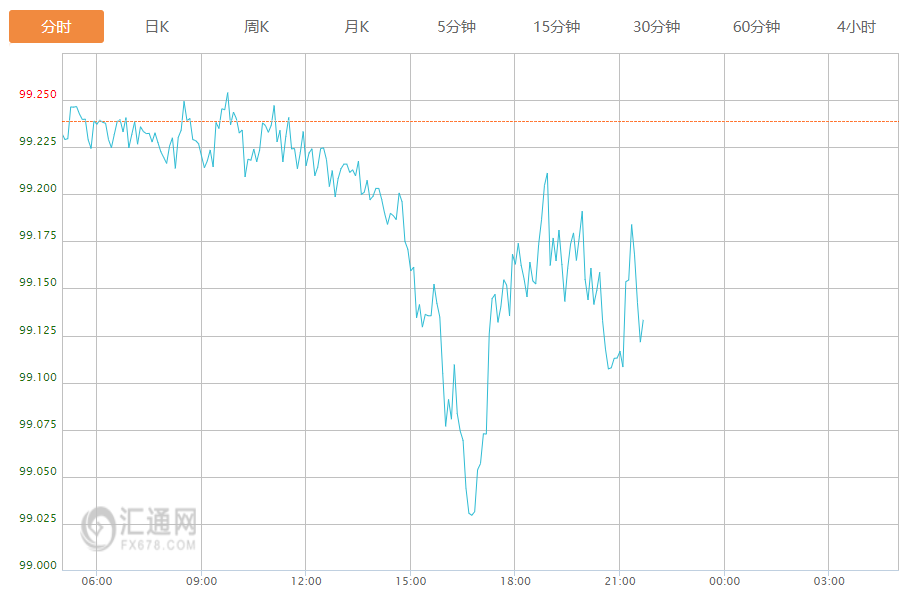The height and width of the screenshot is (589, 905).
Task: Click the 汇通网 watermark logo icon
Action: coord(99,526)
